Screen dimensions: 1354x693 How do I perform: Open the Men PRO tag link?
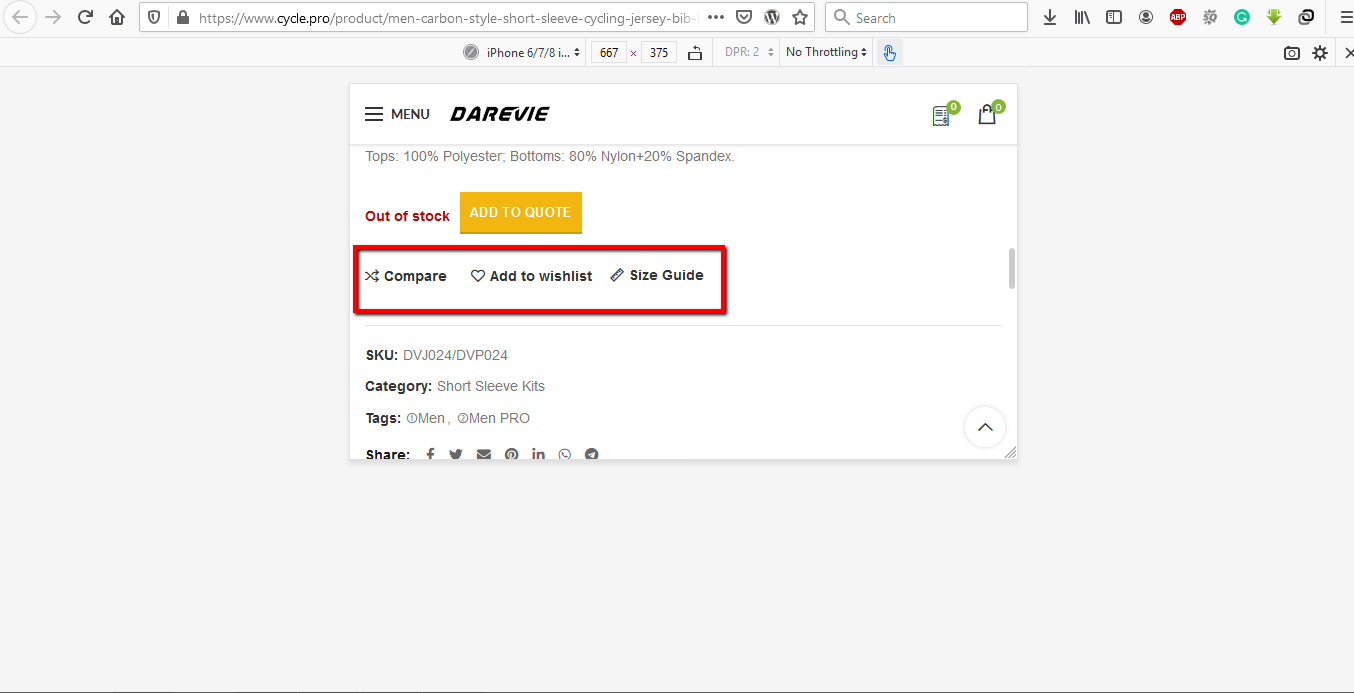pyautogui.click(x=494, y=418)
